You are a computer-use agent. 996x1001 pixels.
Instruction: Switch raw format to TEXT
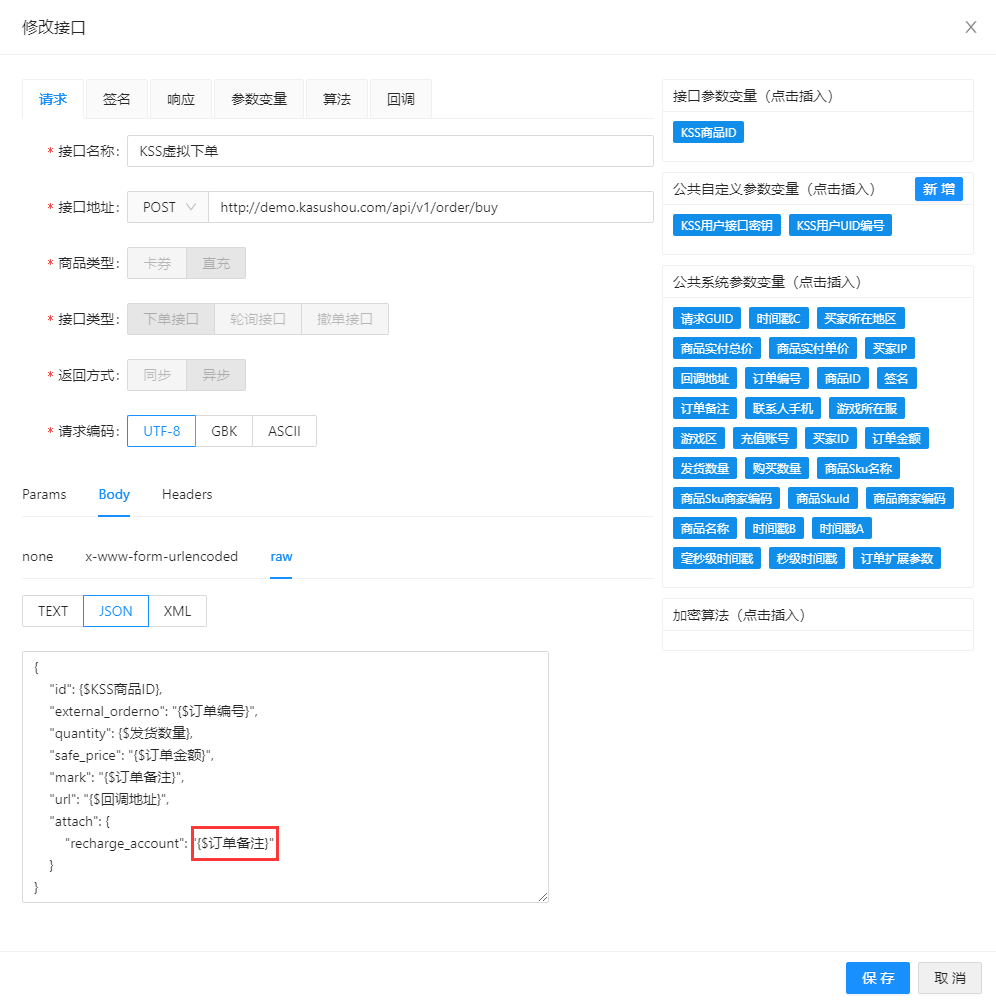click(x=53, y=611)
